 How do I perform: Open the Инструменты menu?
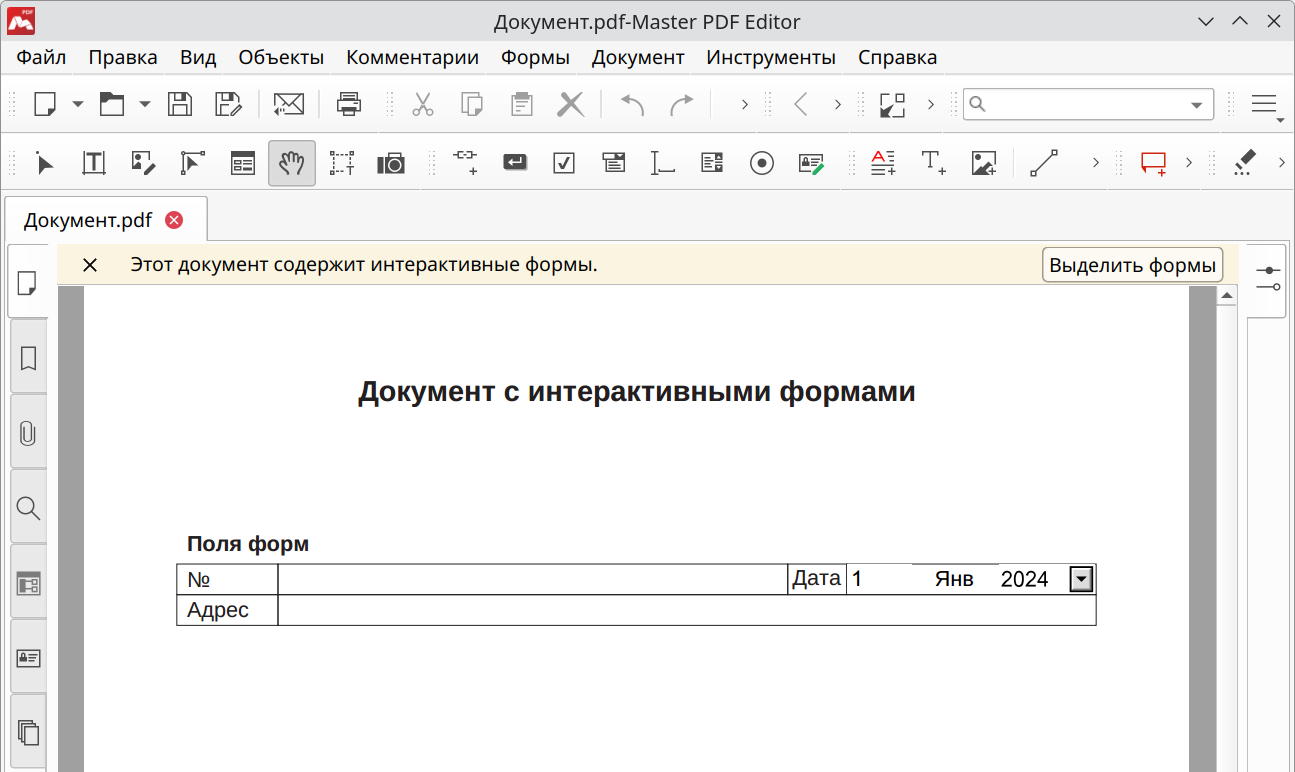(x=771, y=57)
